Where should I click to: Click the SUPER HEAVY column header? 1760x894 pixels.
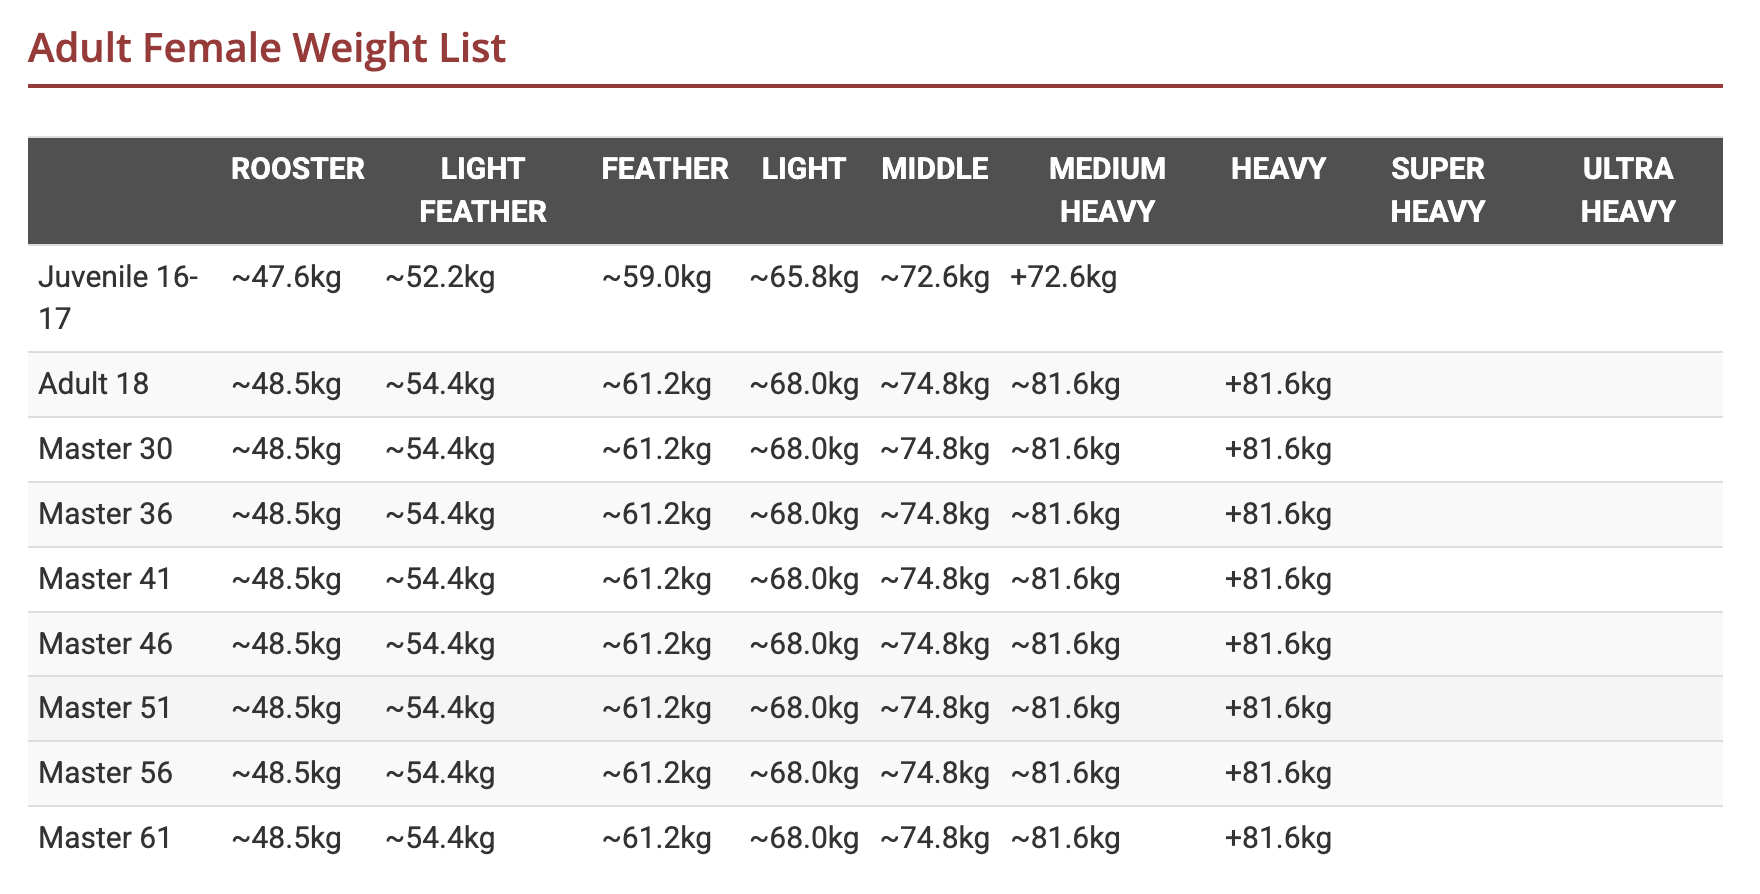(x=1437, y=190)
